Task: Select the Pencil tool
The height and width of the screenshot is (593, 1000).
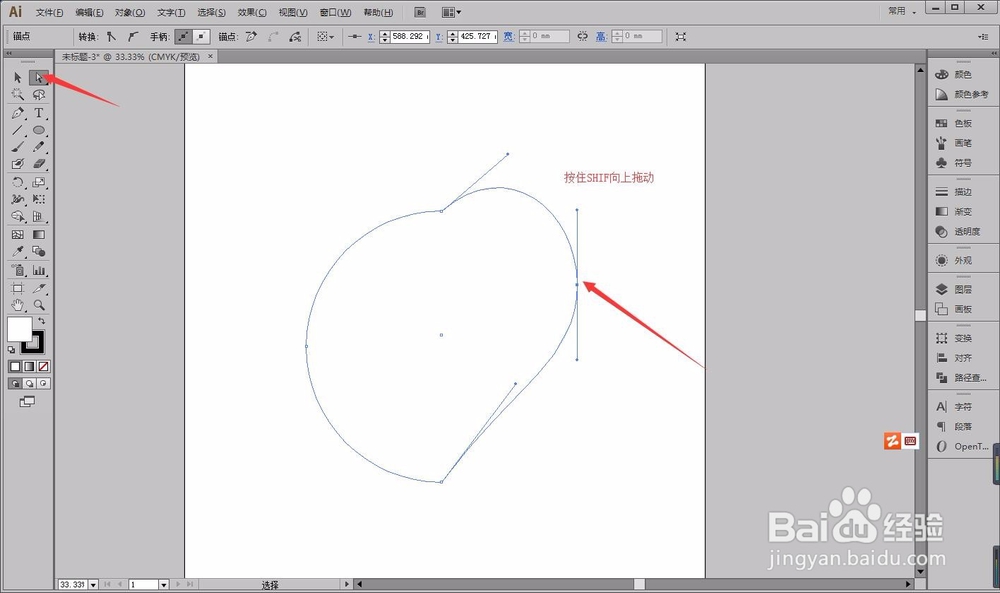Action: click(39, 147)
